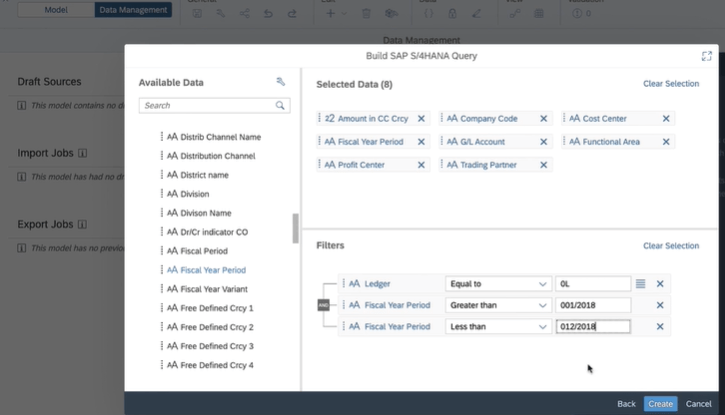Screen dimensions: 725x415
Task: Clear Selection in Selected Data section
Action: coord(670,85)
